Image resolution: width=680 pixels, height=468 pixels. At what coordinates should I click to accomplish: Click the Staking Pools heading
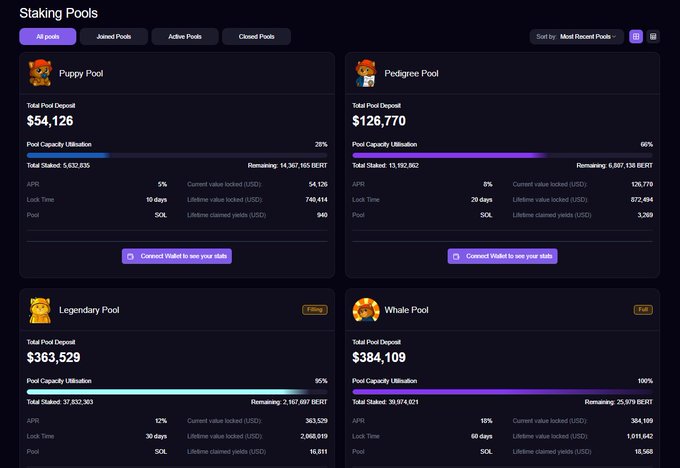tap(59, 13)
